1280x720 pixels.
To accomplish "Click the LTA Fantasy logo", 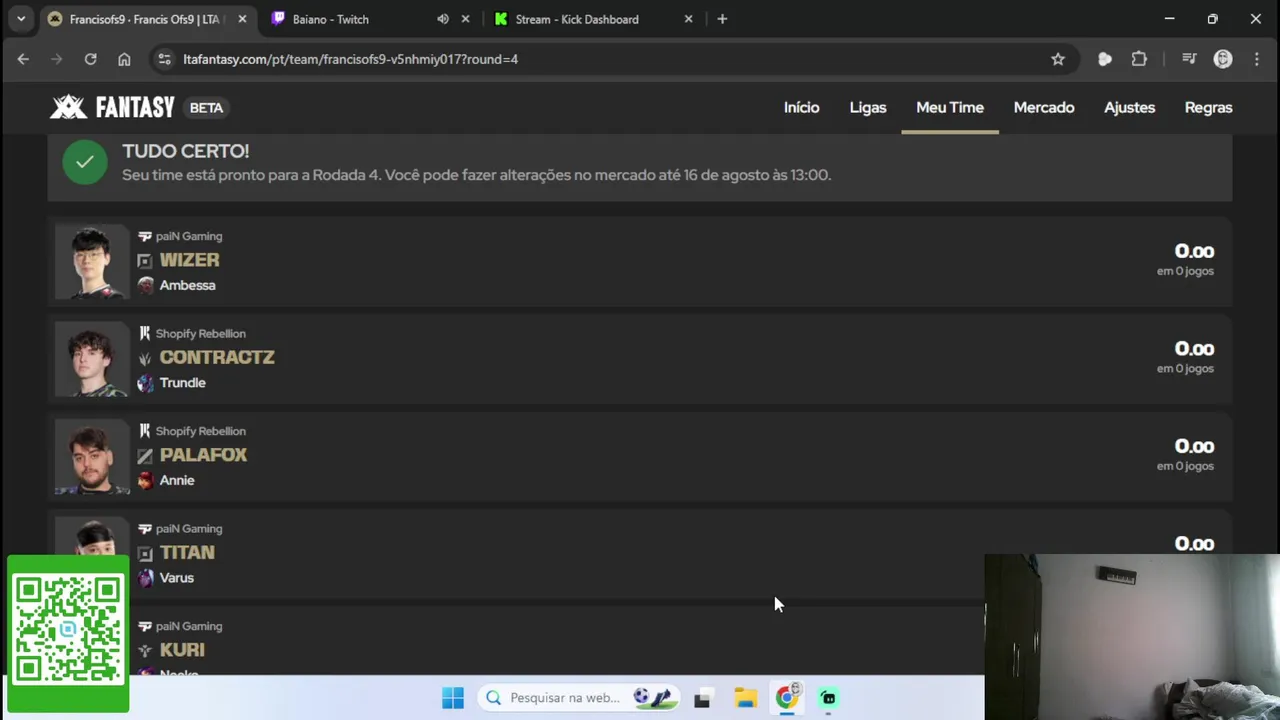I will 112,107.
